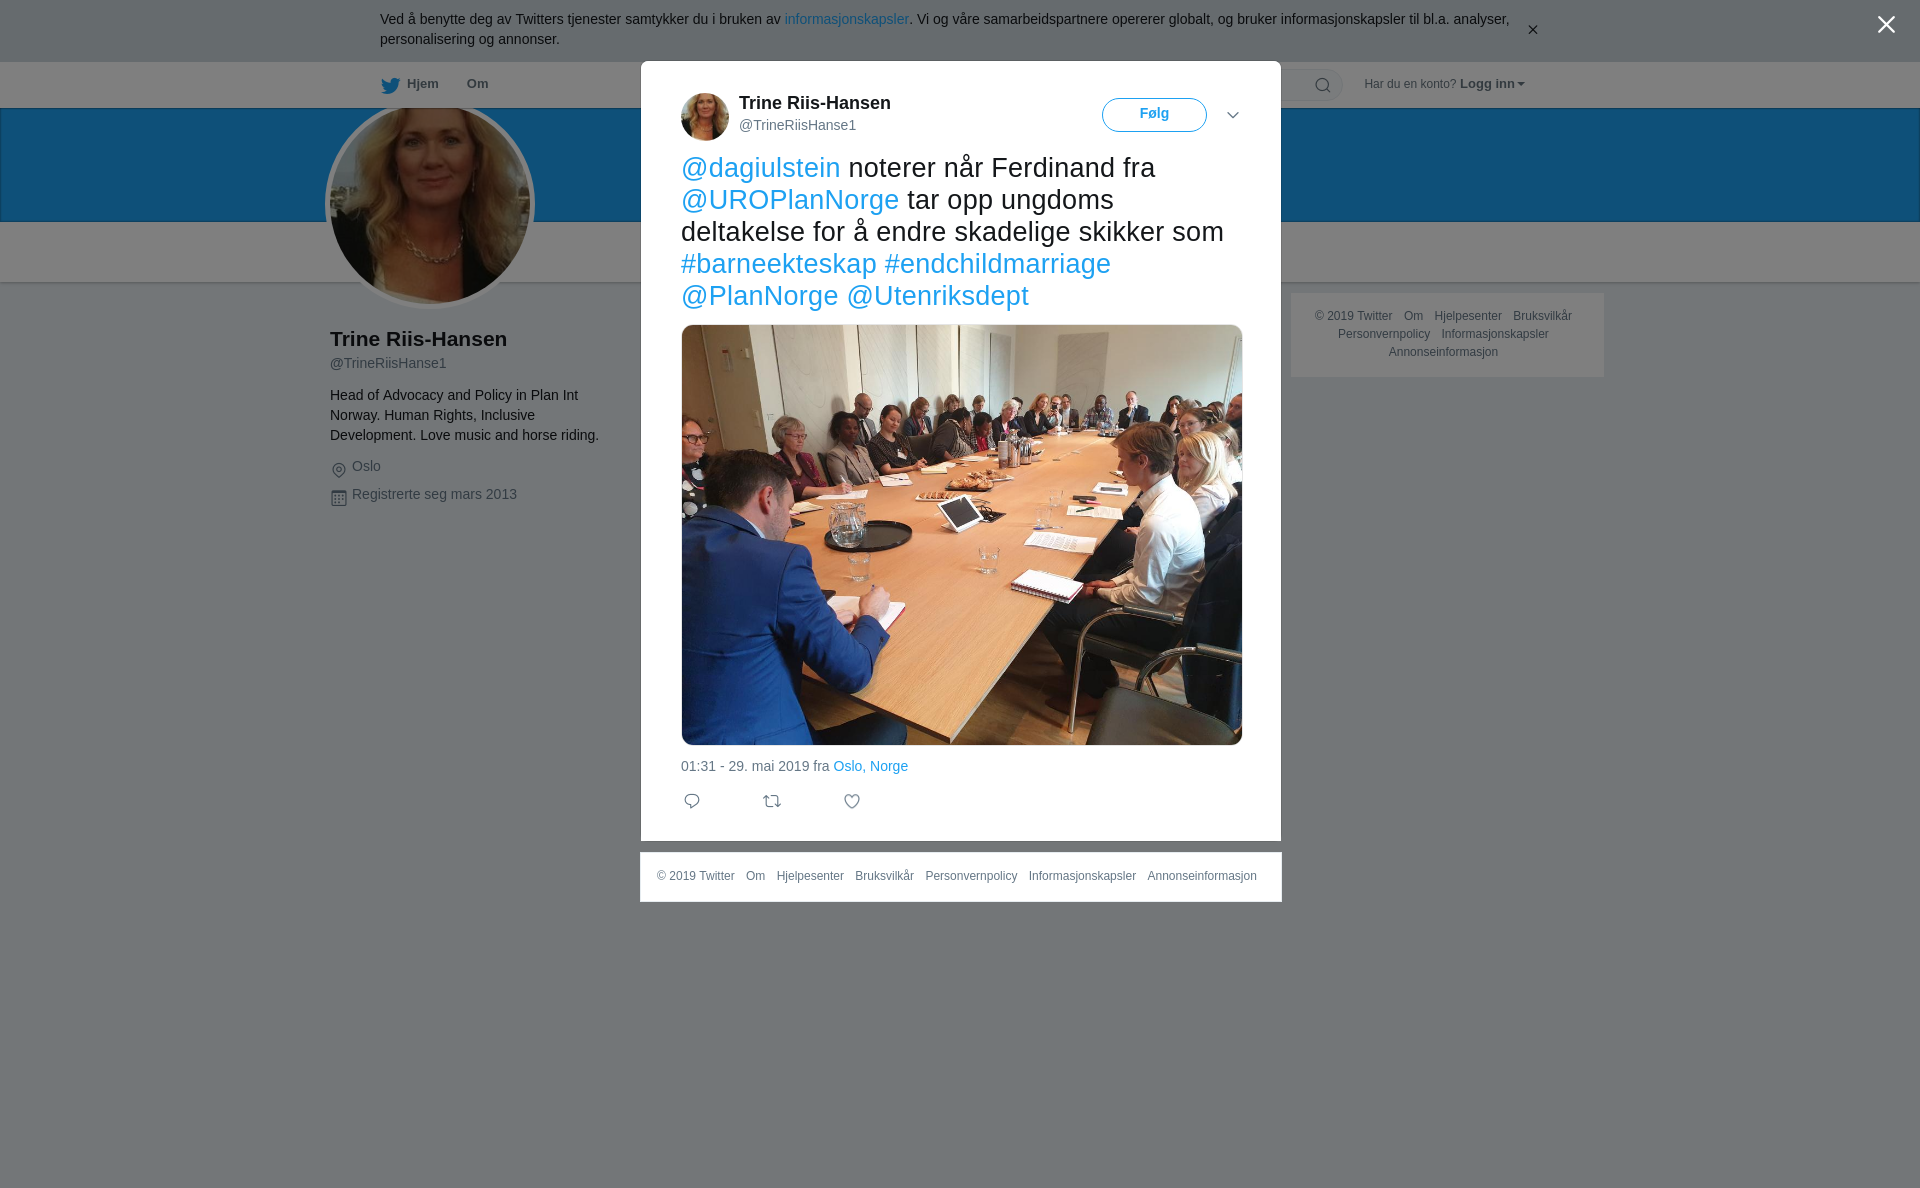Open the @dagiulstein mention link
This screenshot has height=1188, width=1920.
(x=761, y=168)
